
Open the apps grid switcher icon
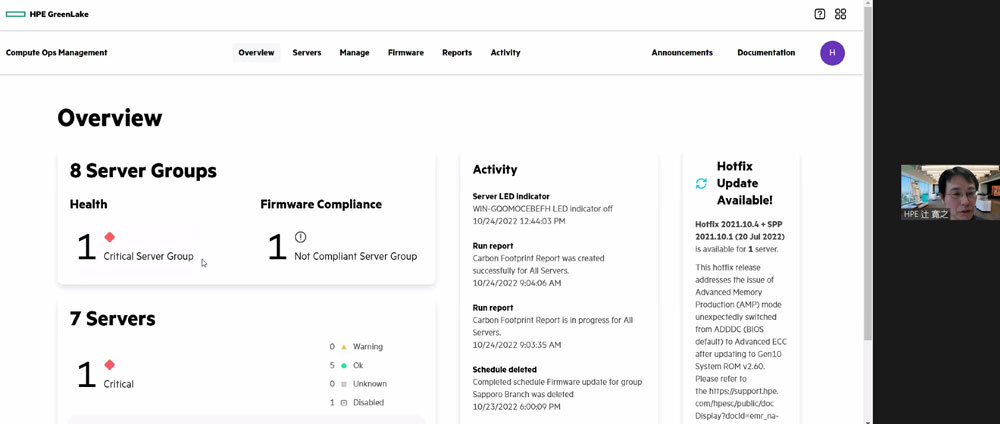(841, 14)
